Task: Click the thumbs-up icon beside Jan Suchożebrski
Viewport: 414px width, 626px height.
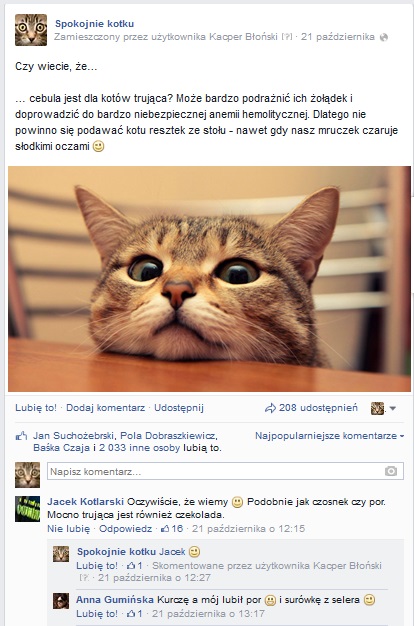Action: [x=21, y=436]
